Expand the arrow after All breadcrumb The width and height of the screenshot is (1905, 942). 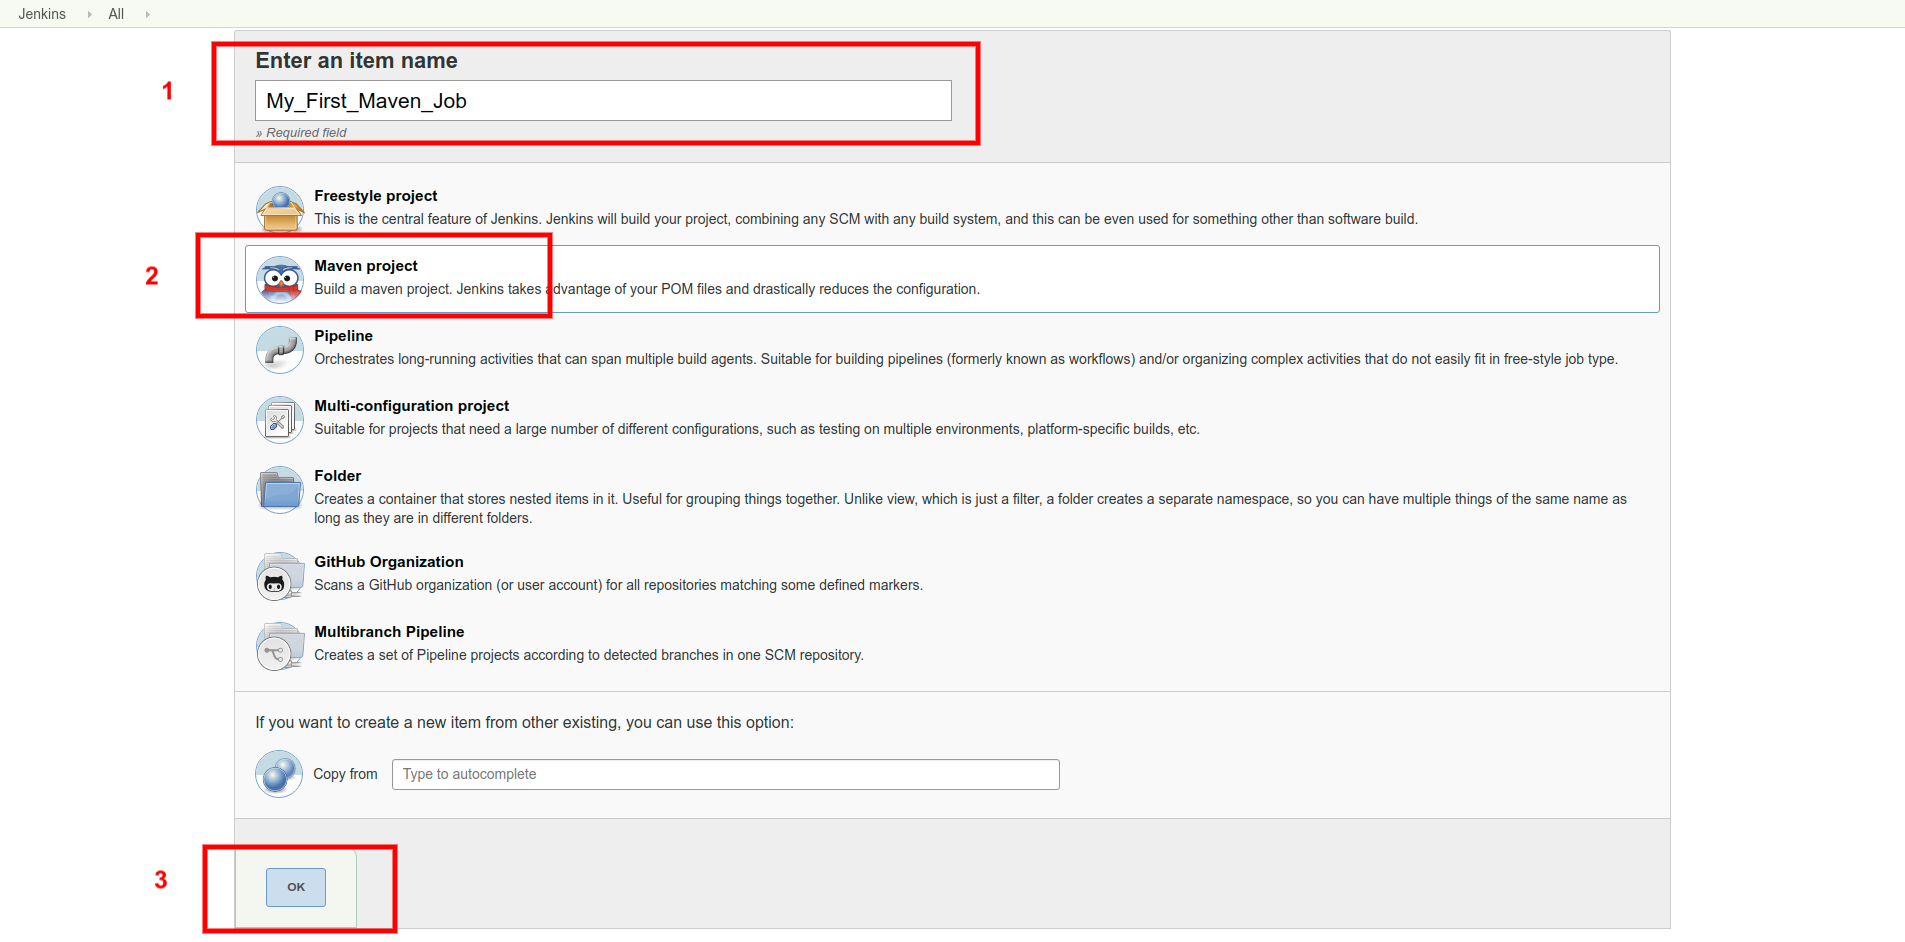(x=147, y=14)
